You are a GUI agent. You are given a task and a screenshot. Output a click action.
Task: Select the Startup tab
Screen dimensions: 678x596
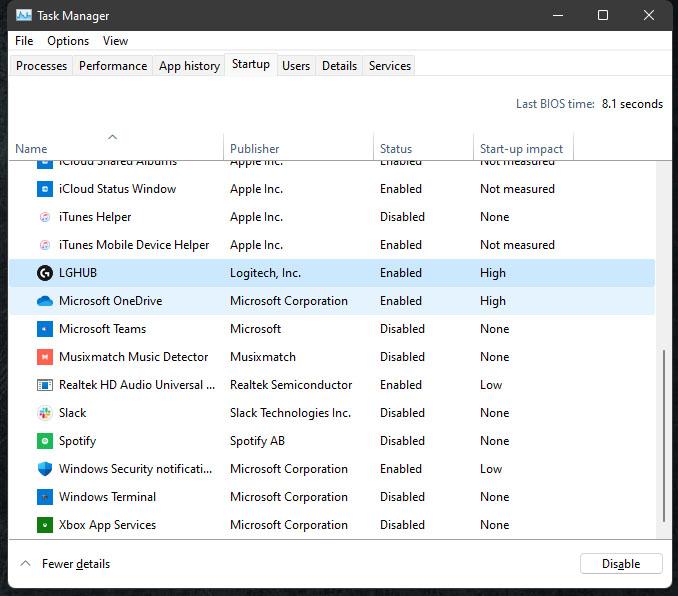click(251, 64)
